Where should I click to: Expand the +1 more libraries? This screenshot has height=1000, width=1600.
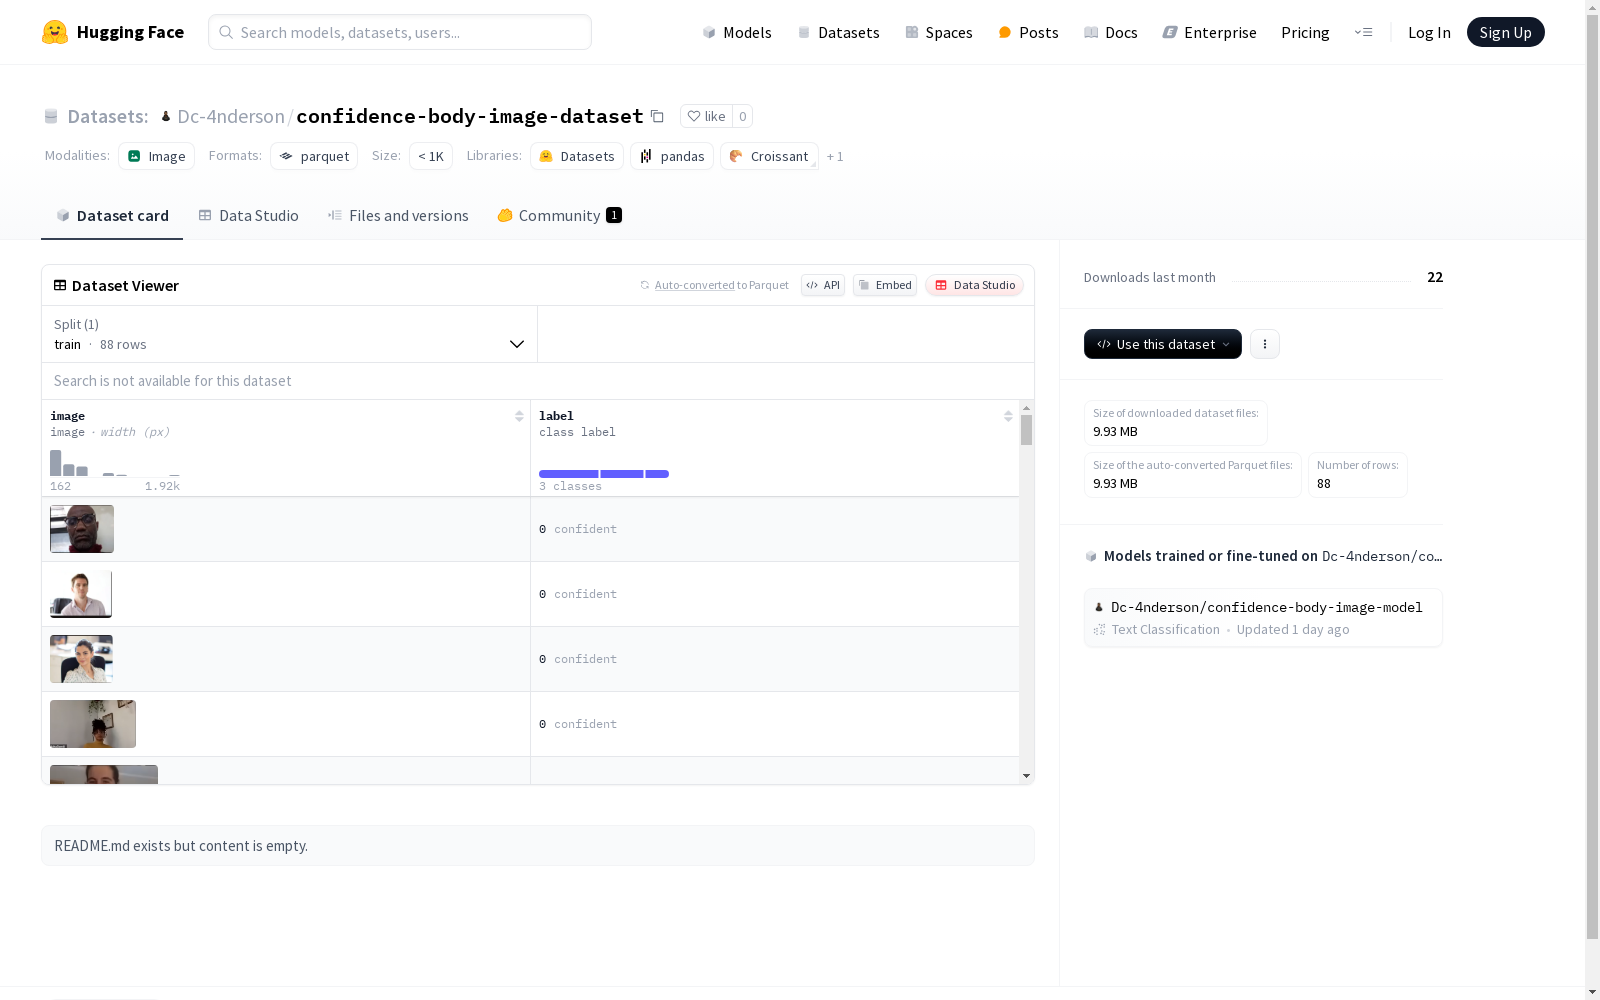pyautogui.click(x=835, y=156)
